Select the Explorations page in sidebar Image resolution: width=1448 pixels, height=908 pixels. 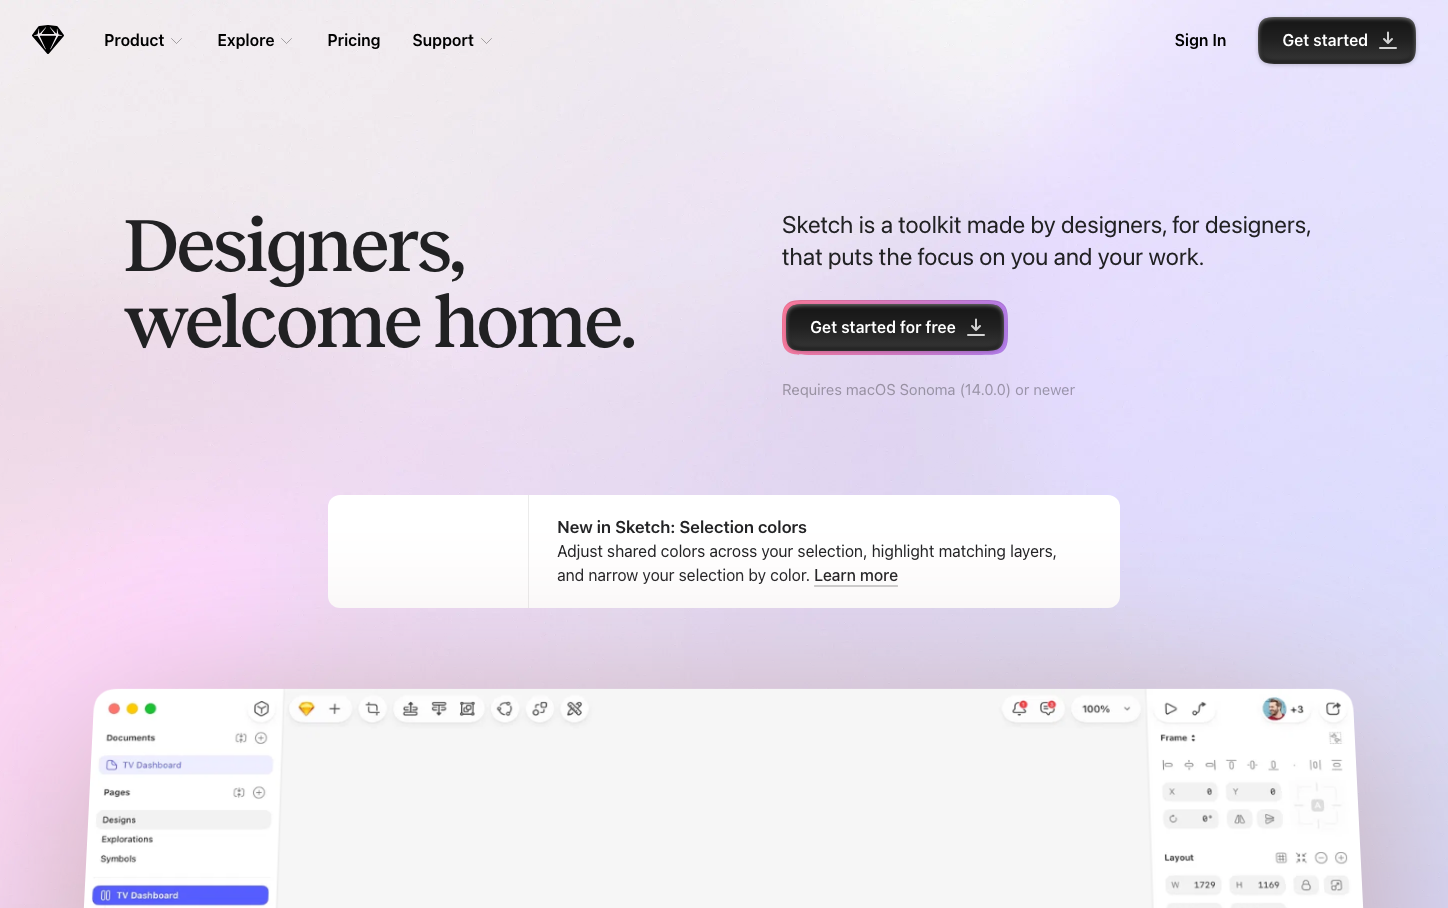pyautogui.click(x=128, y=840)
